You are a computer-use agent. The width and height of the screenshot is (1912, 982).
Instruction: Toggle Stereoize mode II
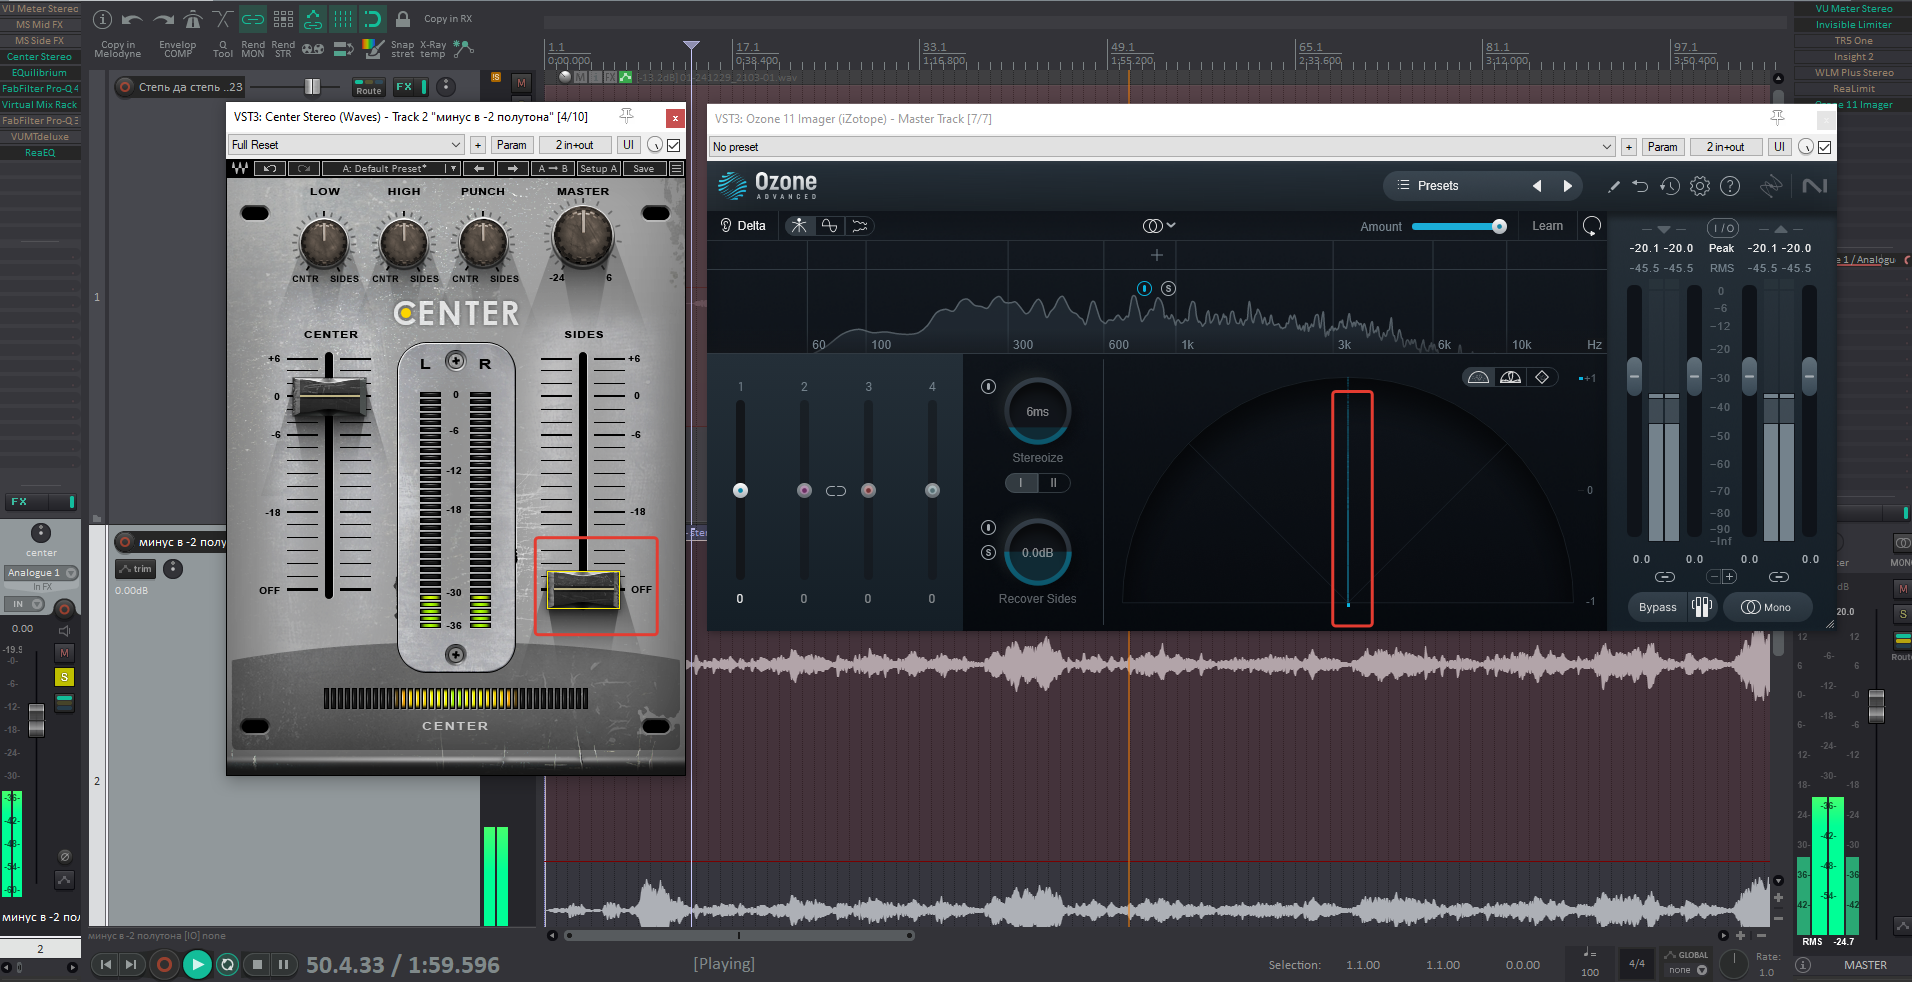tap(1053, 483)
